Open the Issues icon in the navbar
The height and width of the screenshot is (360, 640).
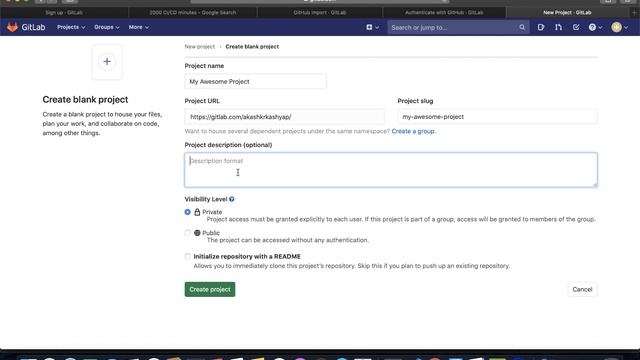[x=541, y=27]
